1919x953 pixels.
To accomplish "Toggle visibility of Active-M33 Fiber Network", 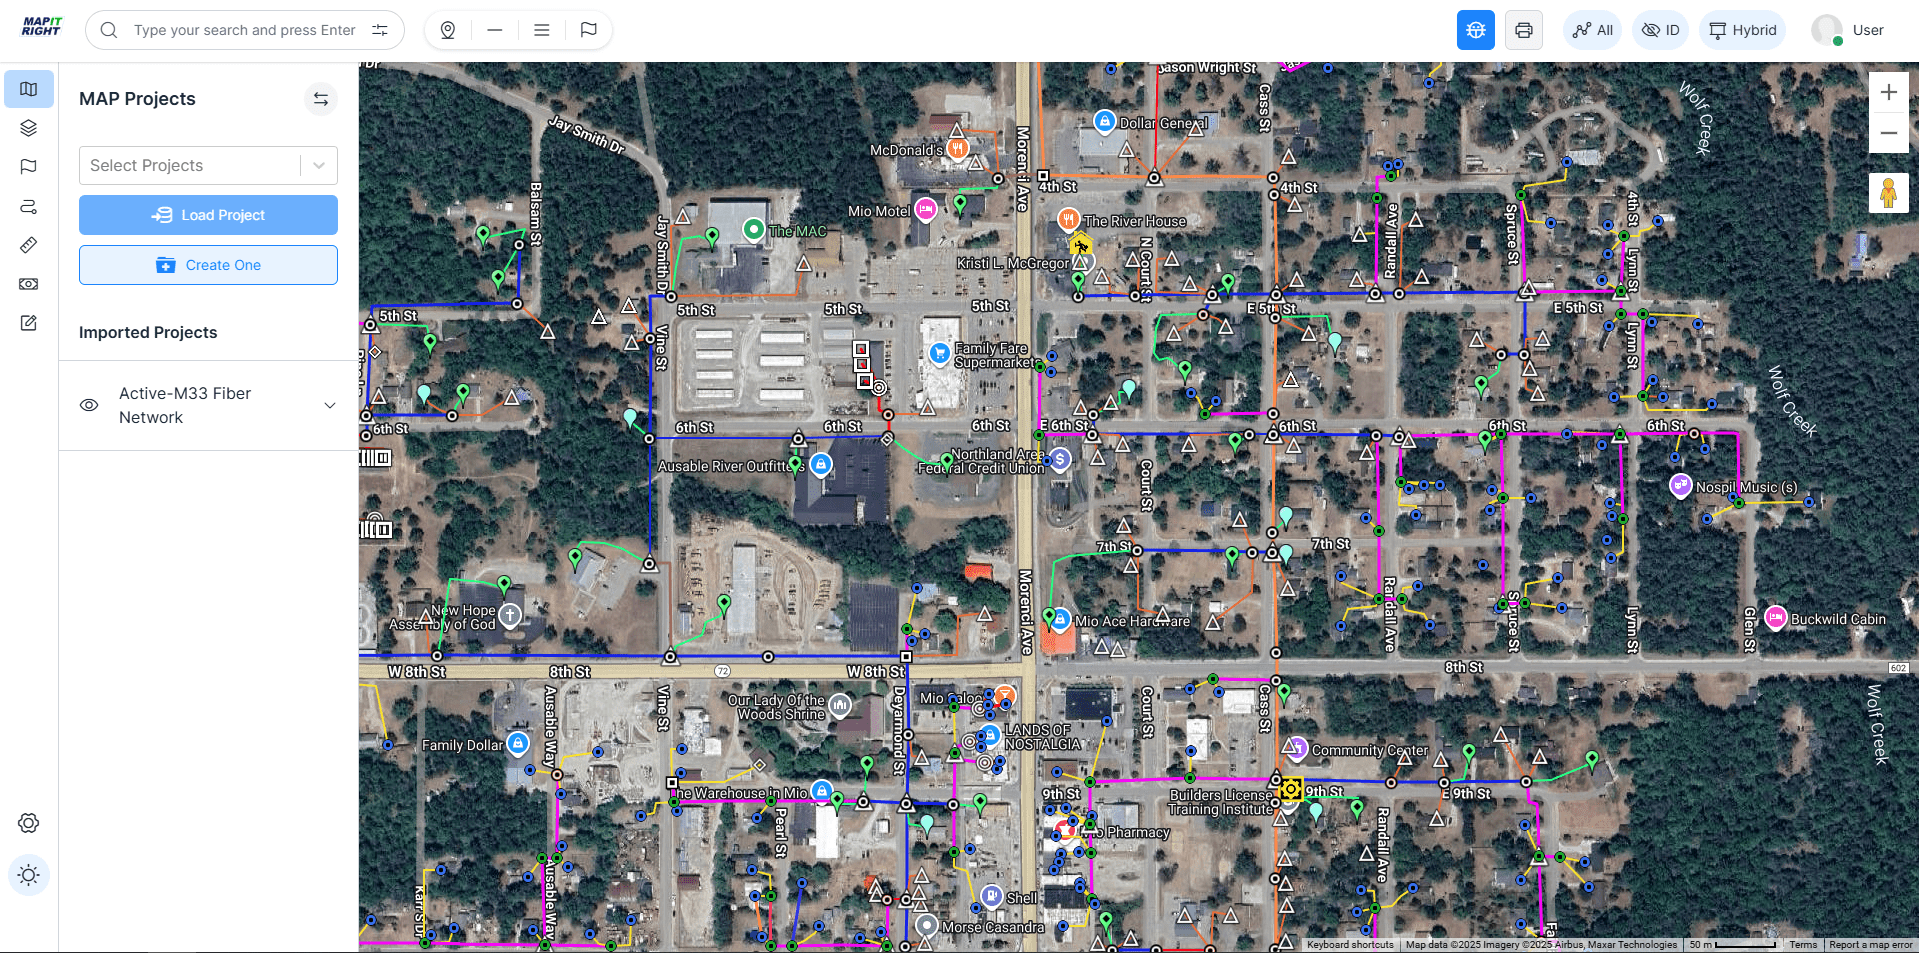I will pos(89,405).
